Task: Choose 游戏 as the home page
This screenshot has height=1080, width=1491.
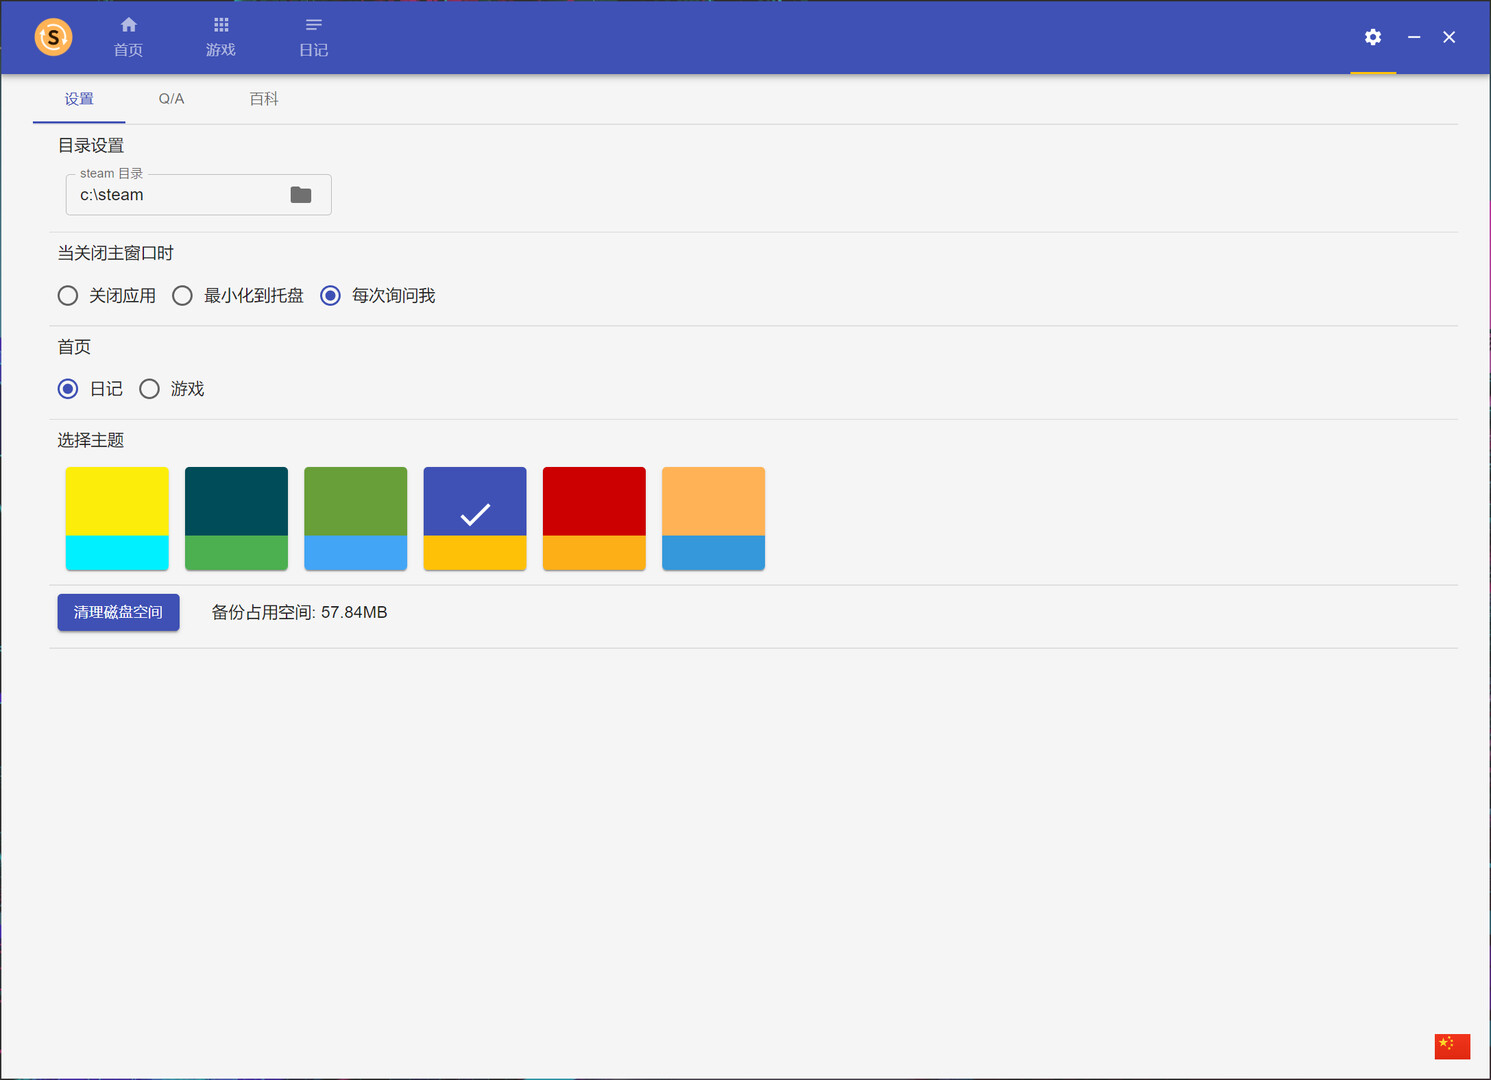Action: pyautogui.click(x=172, y=389)
